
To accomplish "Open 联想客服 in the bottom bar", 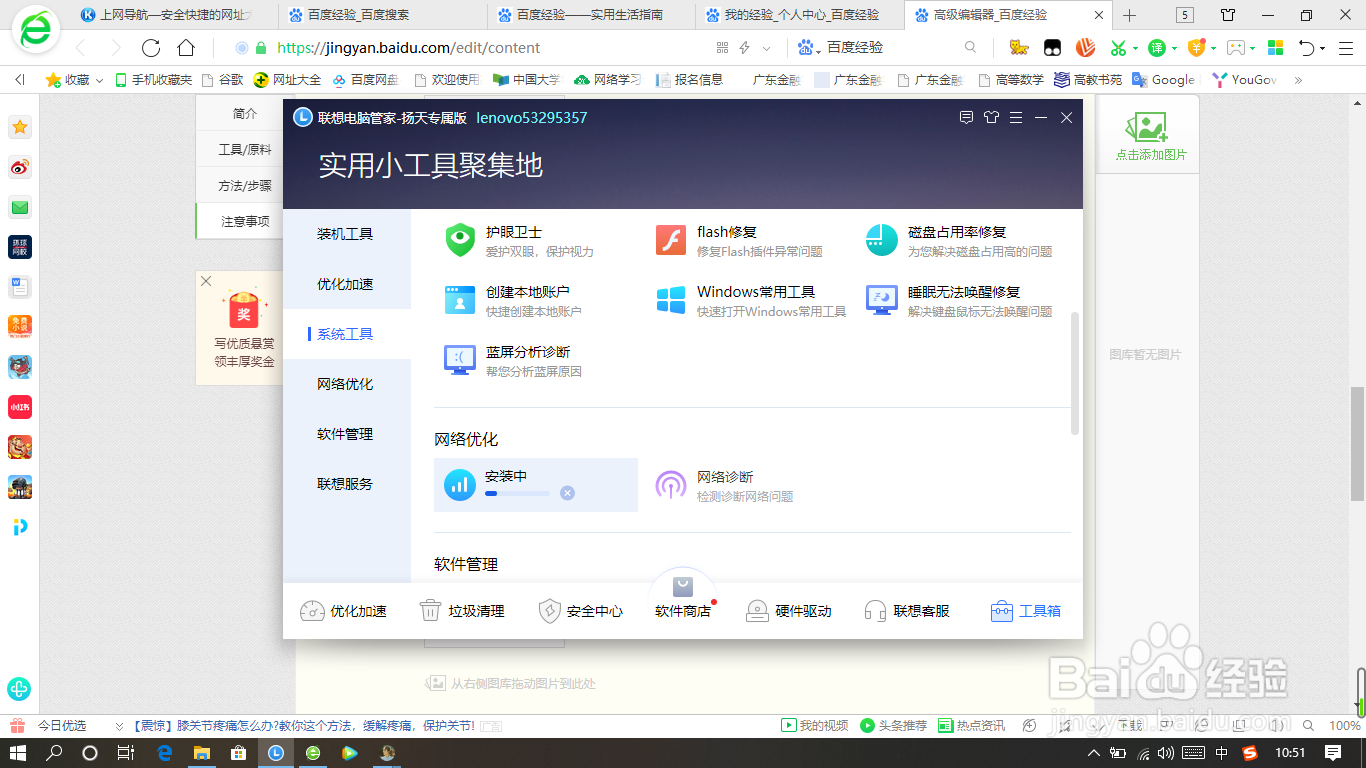I will pos(906,611).
